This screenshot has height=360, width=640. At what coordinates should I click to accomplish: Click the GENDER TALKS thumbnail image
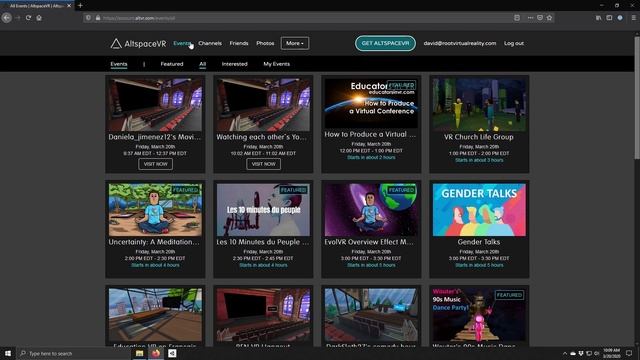479,209
